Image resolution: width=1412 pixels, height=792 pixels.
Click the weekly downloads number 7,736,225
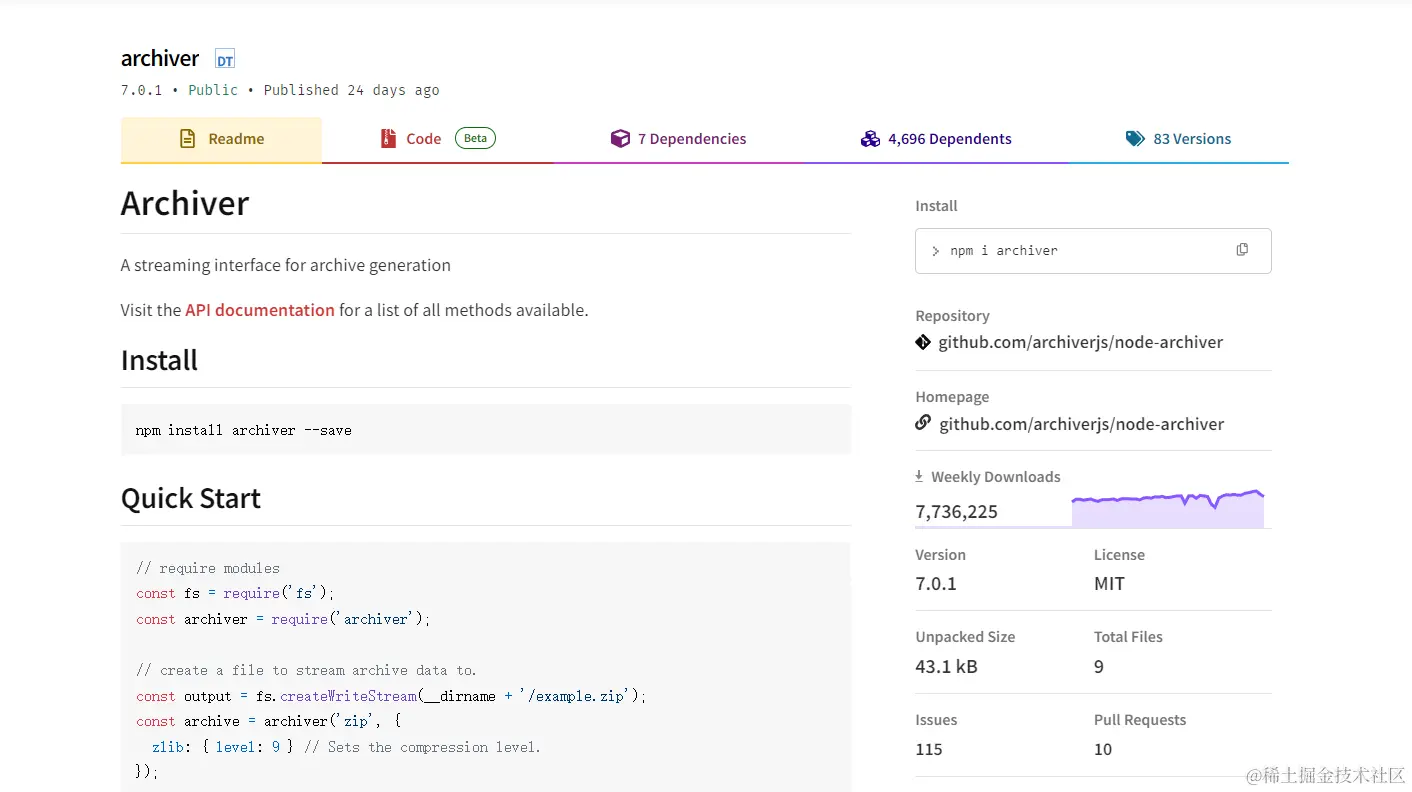pos(956,512)
